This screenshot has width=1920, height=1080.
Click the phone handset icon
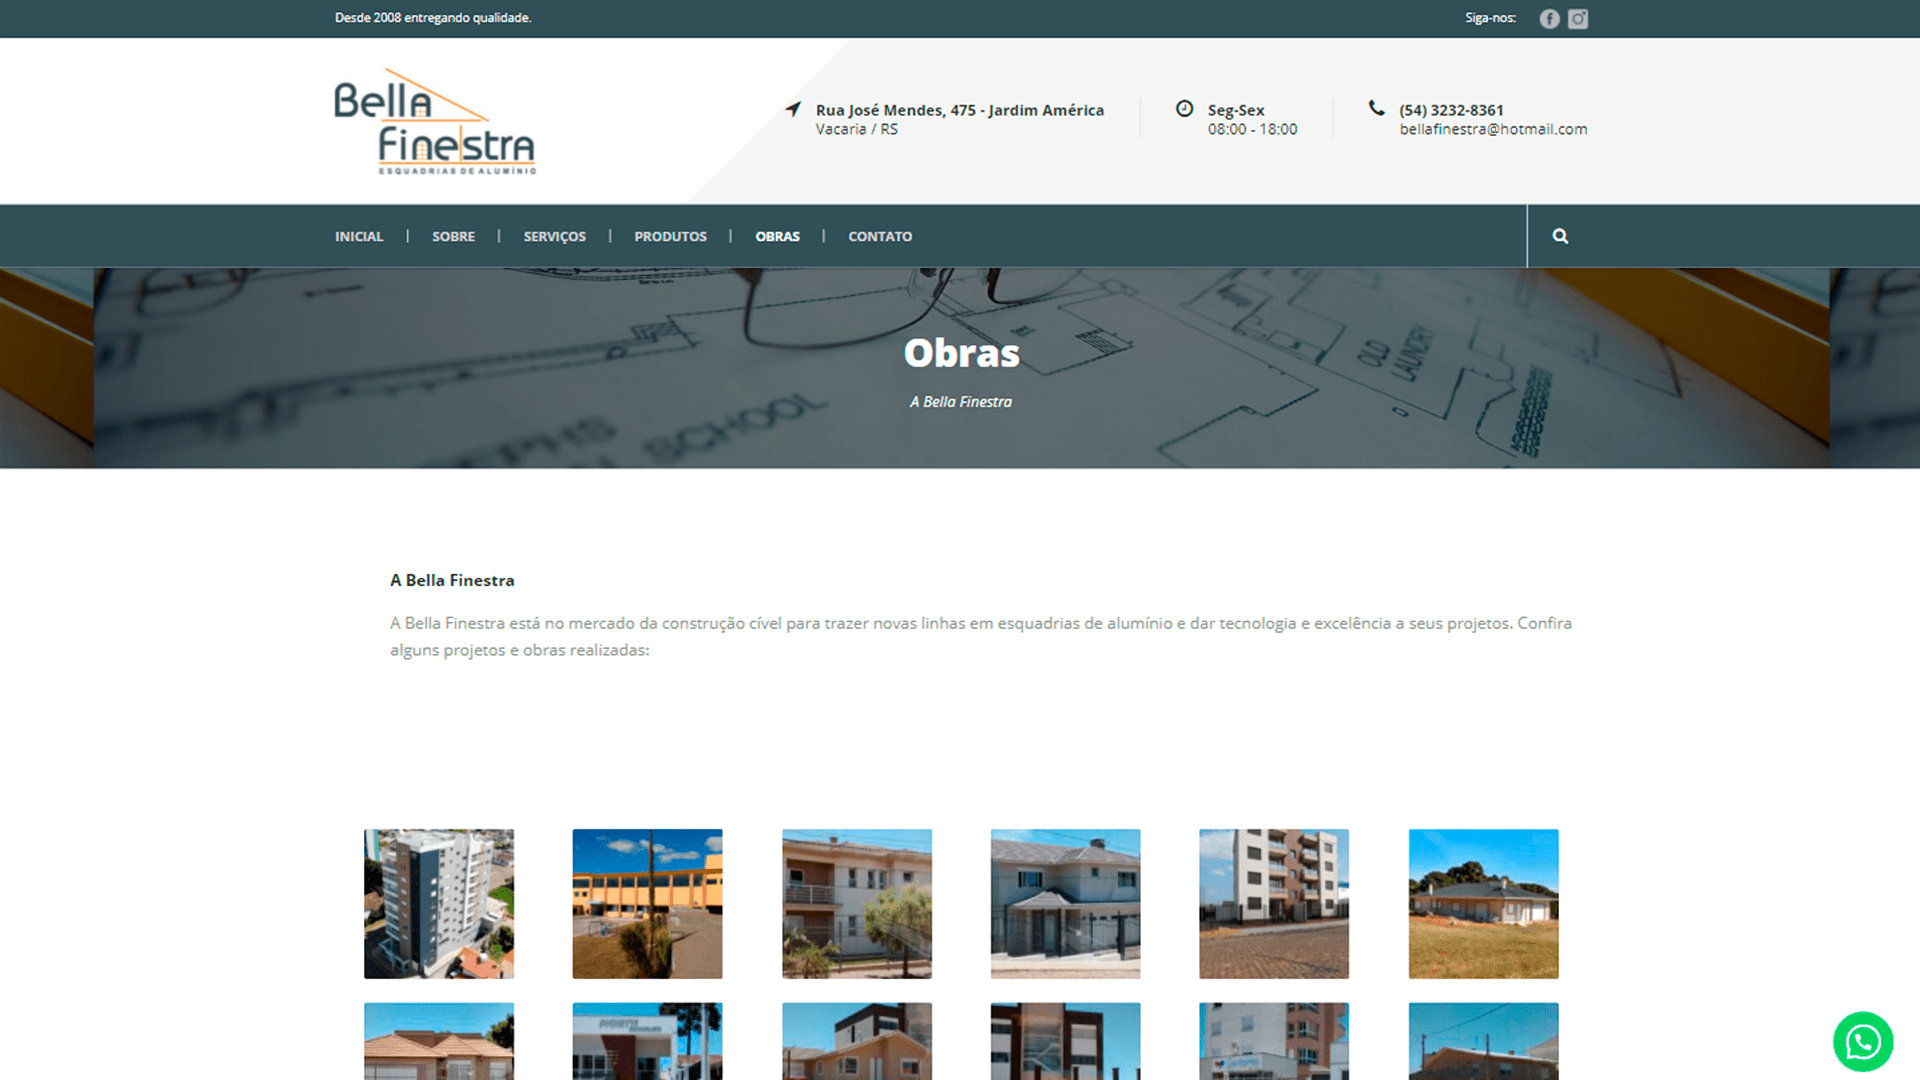pos(1377,108)
